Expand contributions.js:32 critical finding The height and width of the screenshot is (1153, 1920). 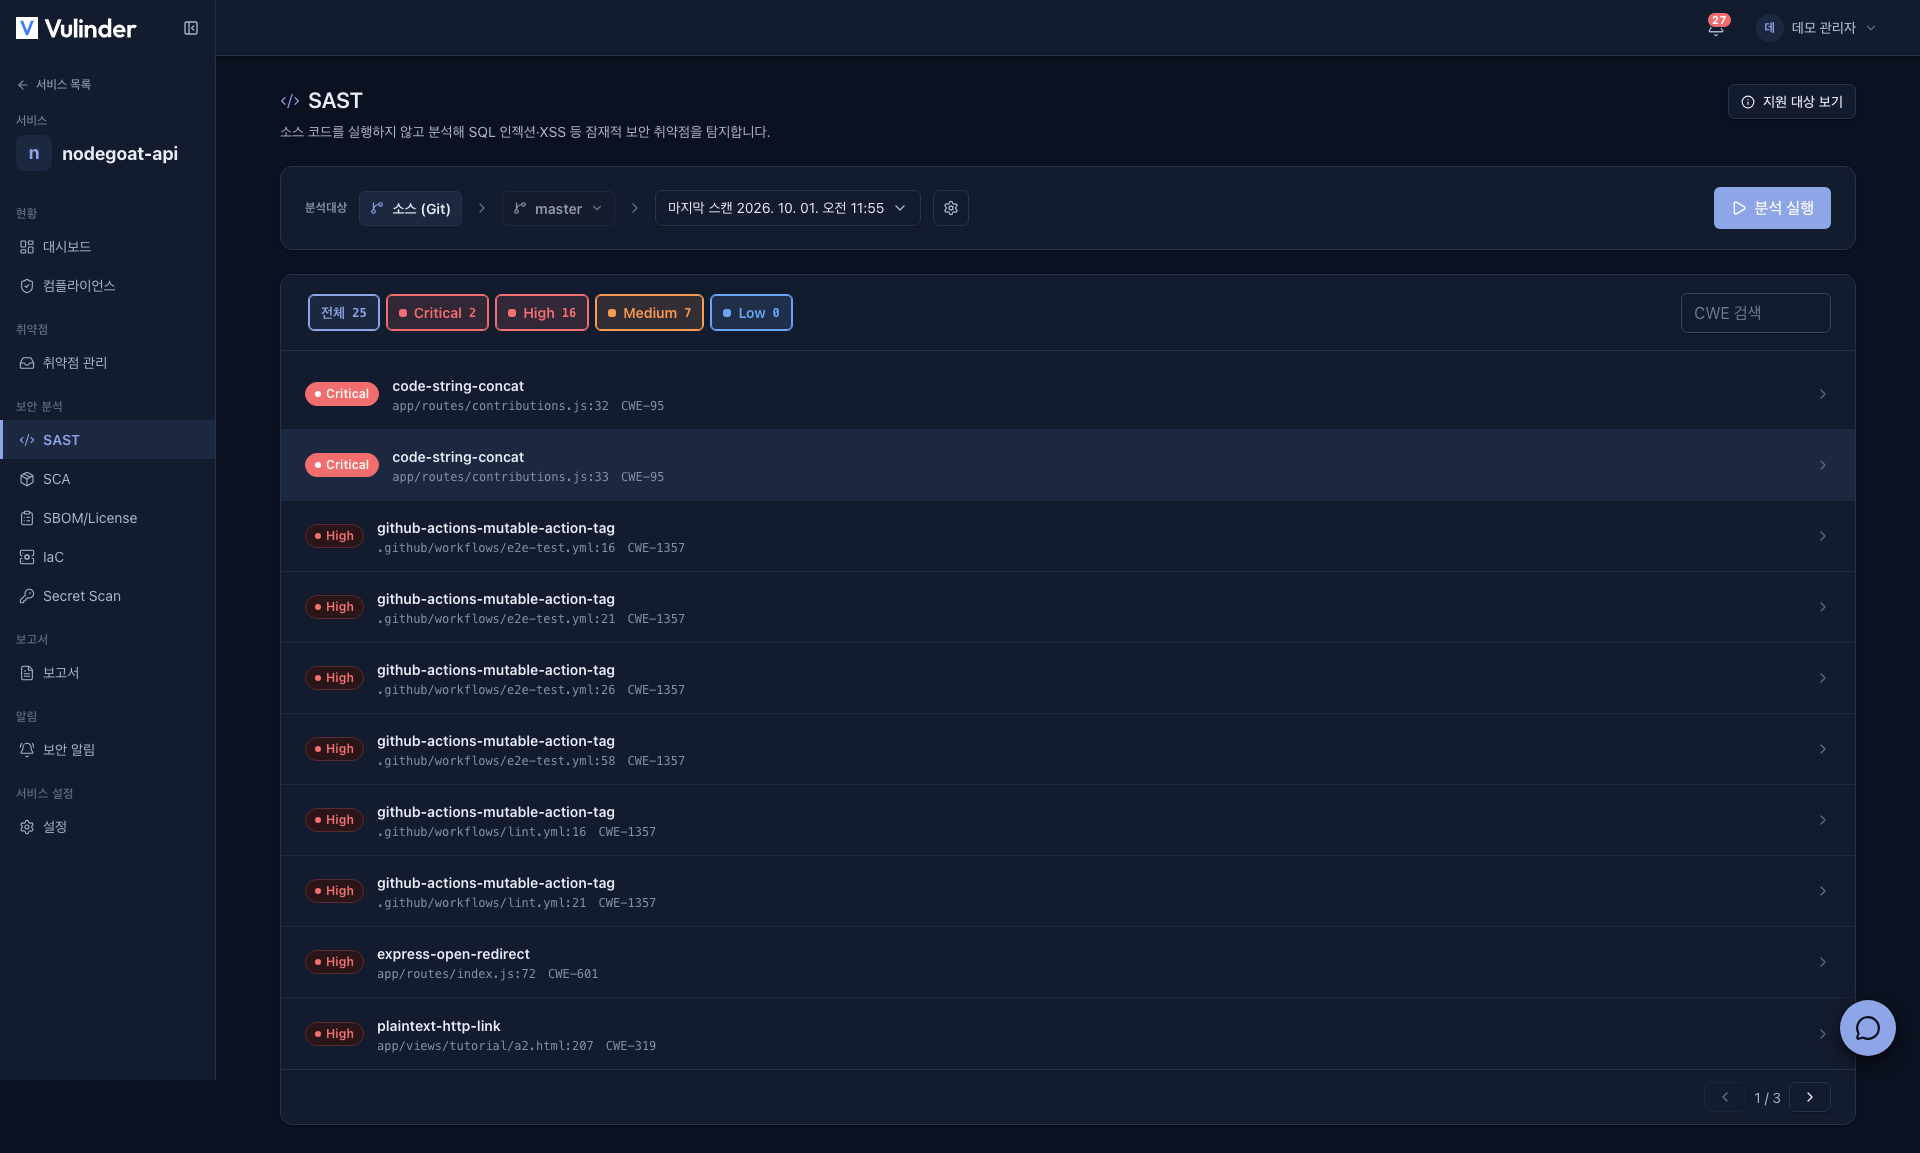[1067, 394]
